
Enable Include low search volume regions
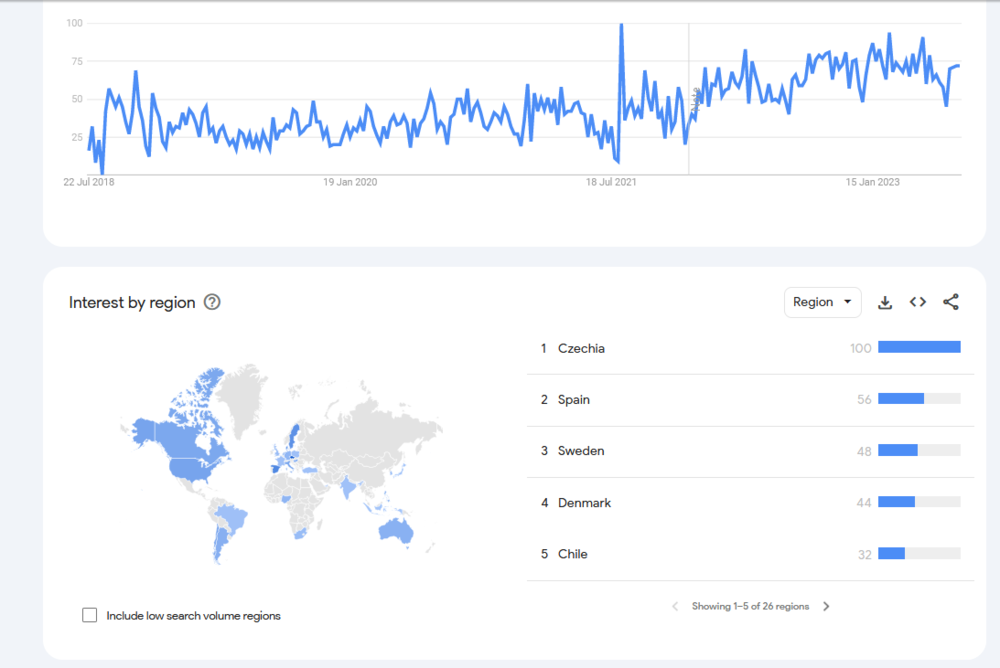tap(90, 615)
